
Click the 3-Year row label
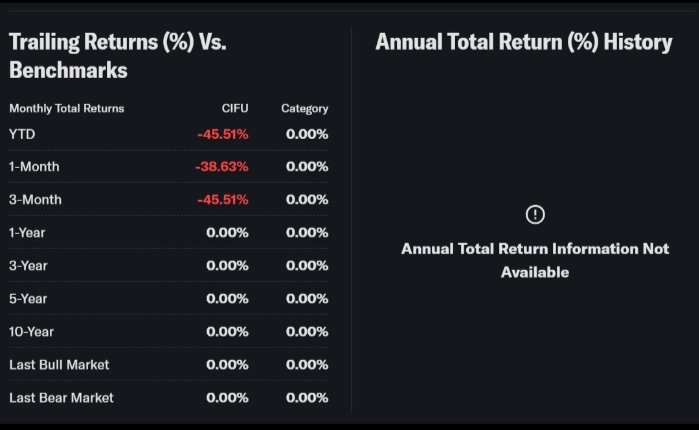28,266
